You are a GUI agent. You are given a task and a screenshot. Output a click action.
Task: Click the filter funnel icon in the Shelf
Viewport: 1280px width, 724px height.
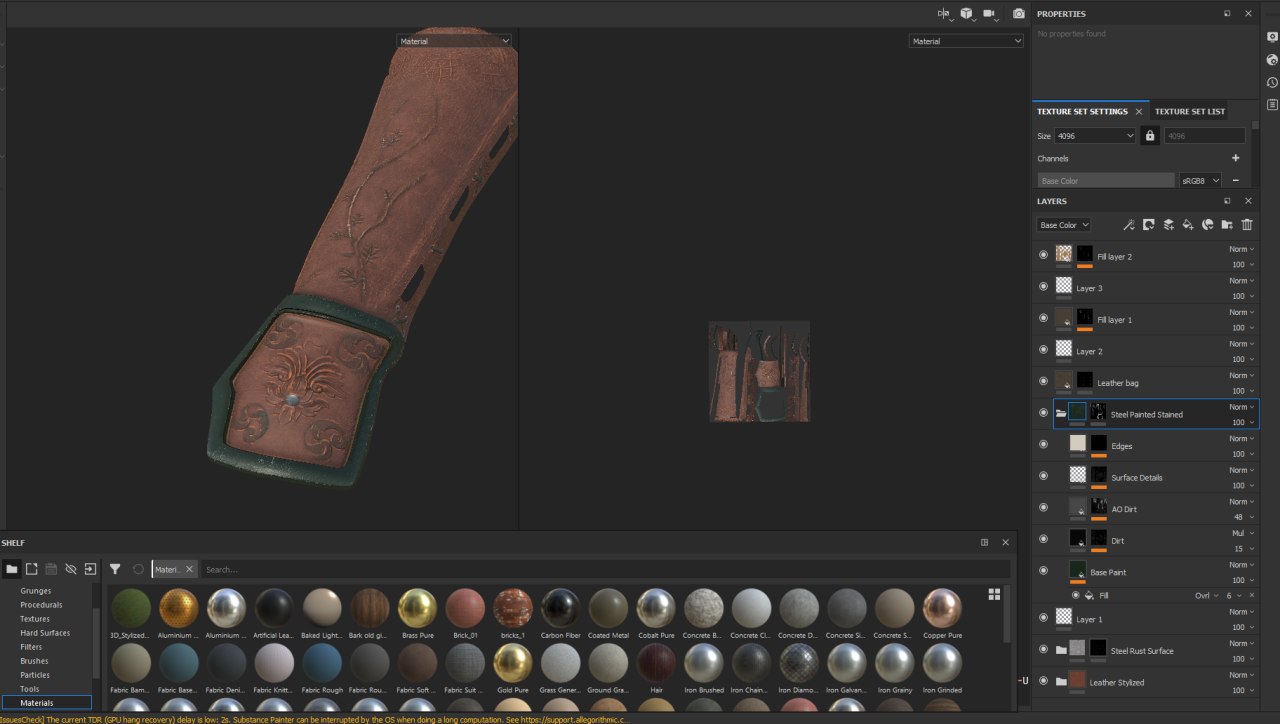115,569
